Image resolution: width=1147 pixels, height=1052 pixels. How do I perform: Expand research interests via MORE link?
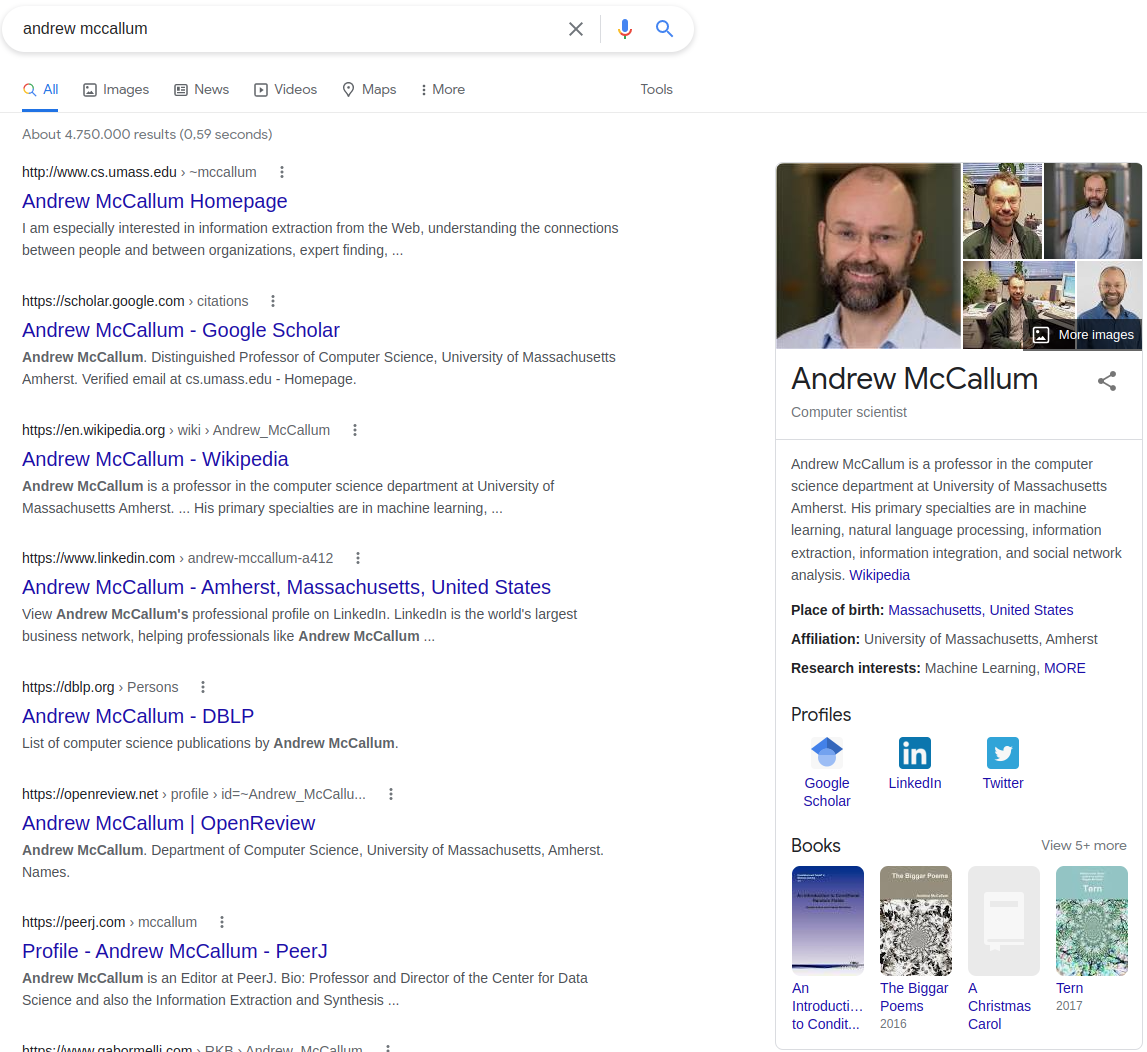1064,668
